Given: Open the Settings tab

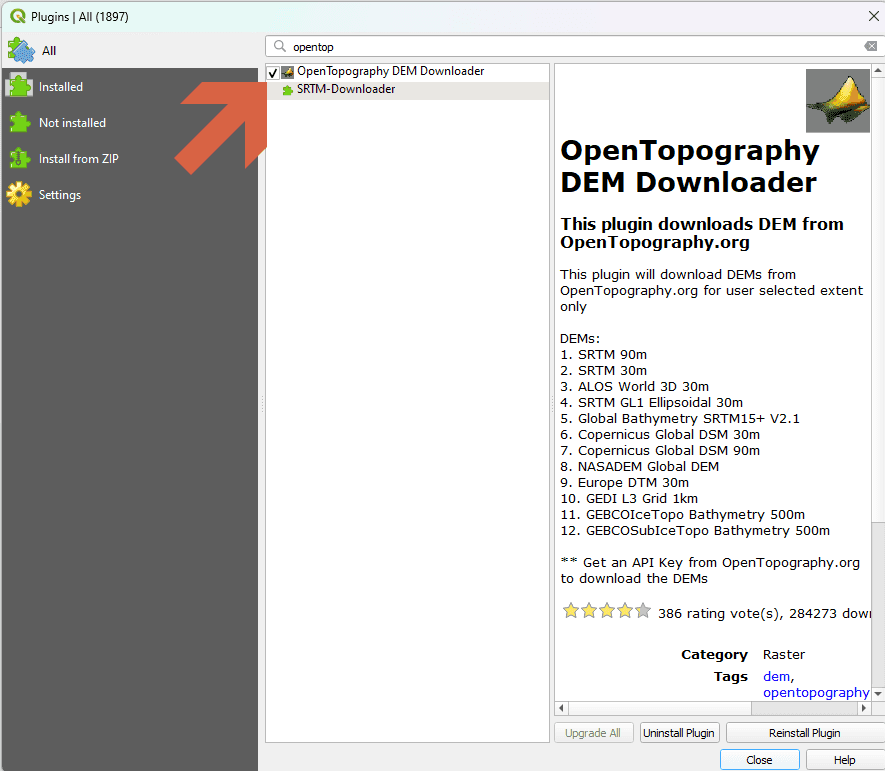Looking at the screenshot, I should [130, 195].
